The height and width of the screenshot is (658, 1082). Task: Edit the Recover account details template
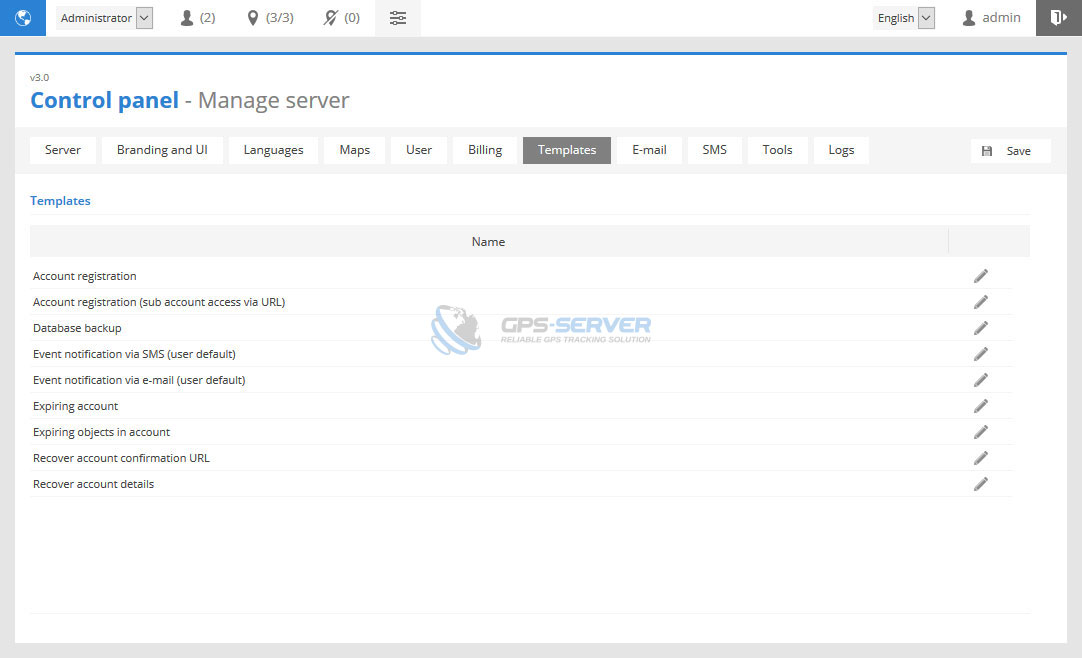click(x=980, y=484)
